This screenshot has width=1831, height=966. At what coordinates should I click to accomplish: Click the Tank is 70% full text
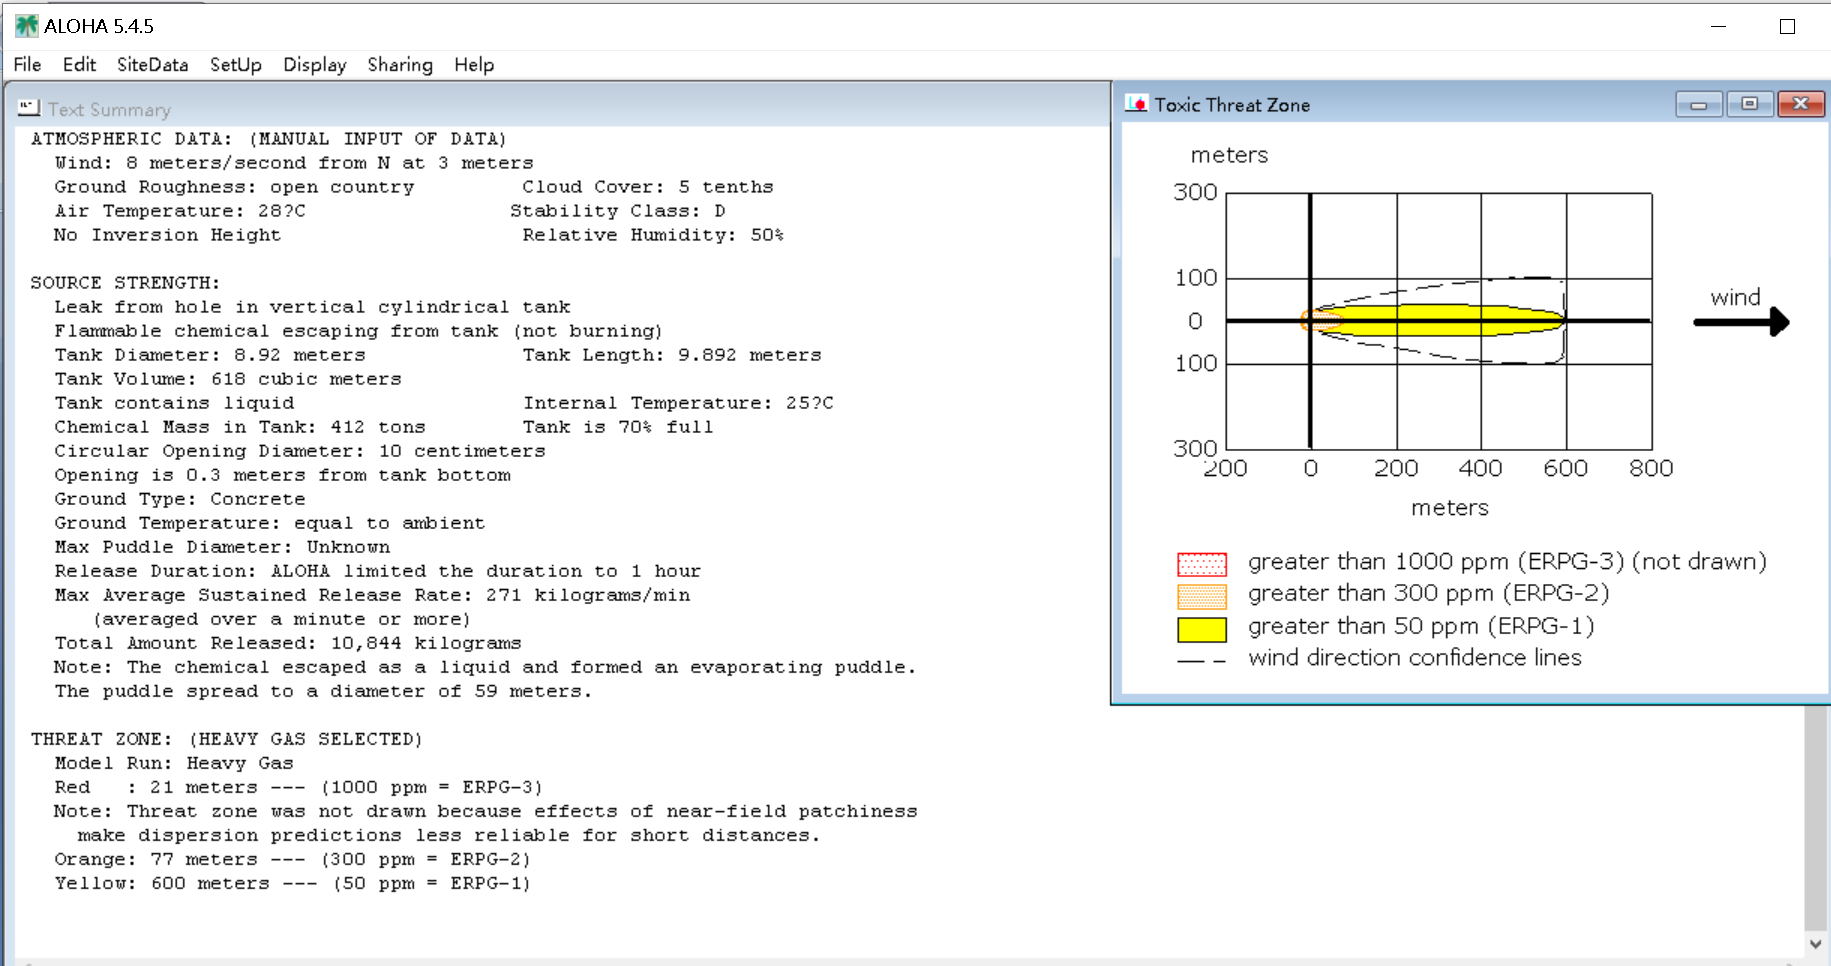[x=618, y=427]
